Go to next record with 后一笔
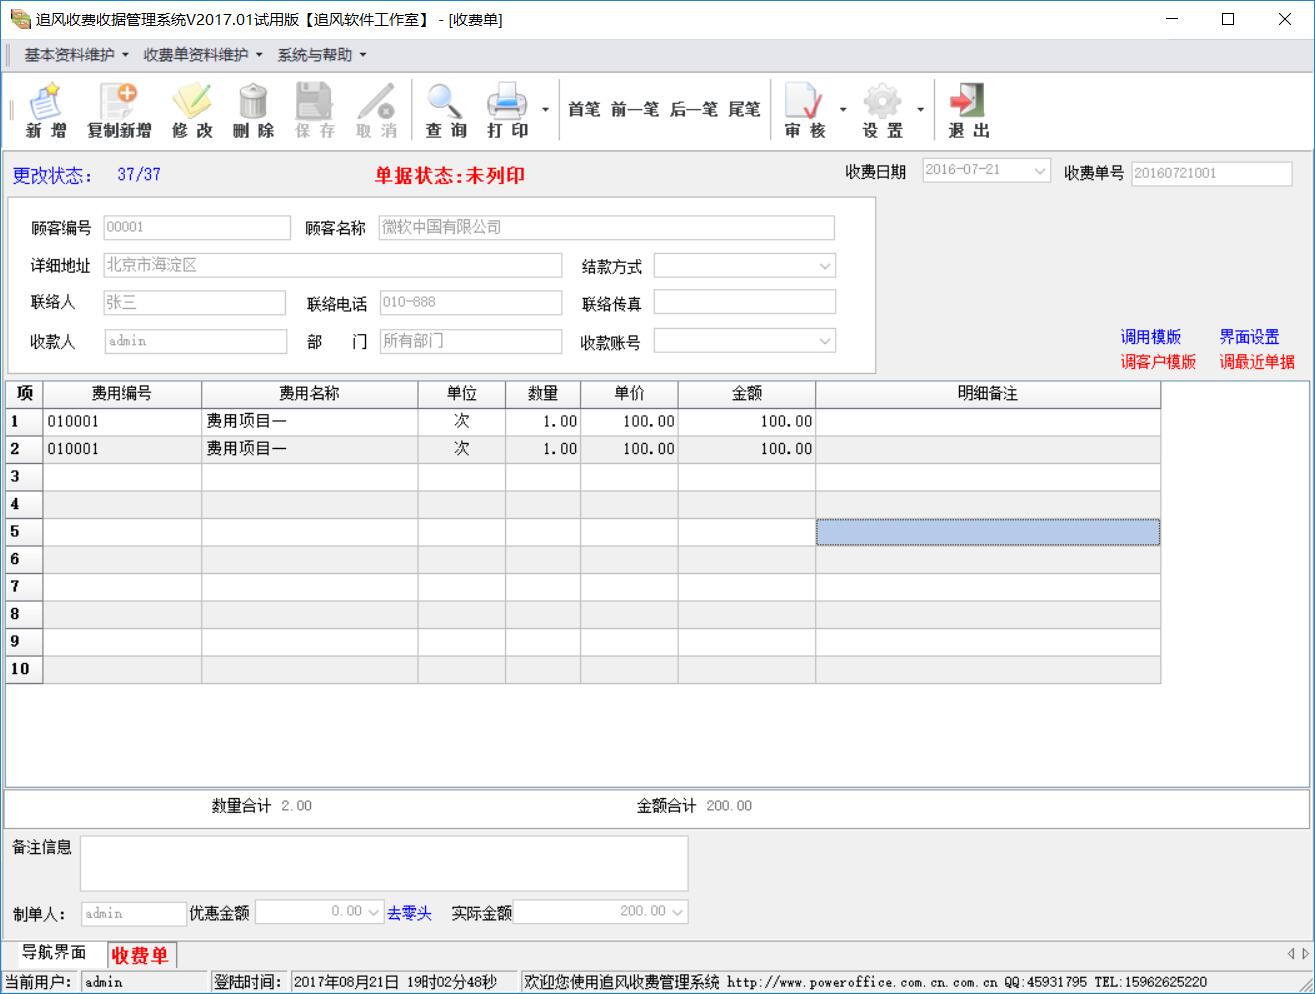This screenshot has height=994, width=1315. click(694, 109)
